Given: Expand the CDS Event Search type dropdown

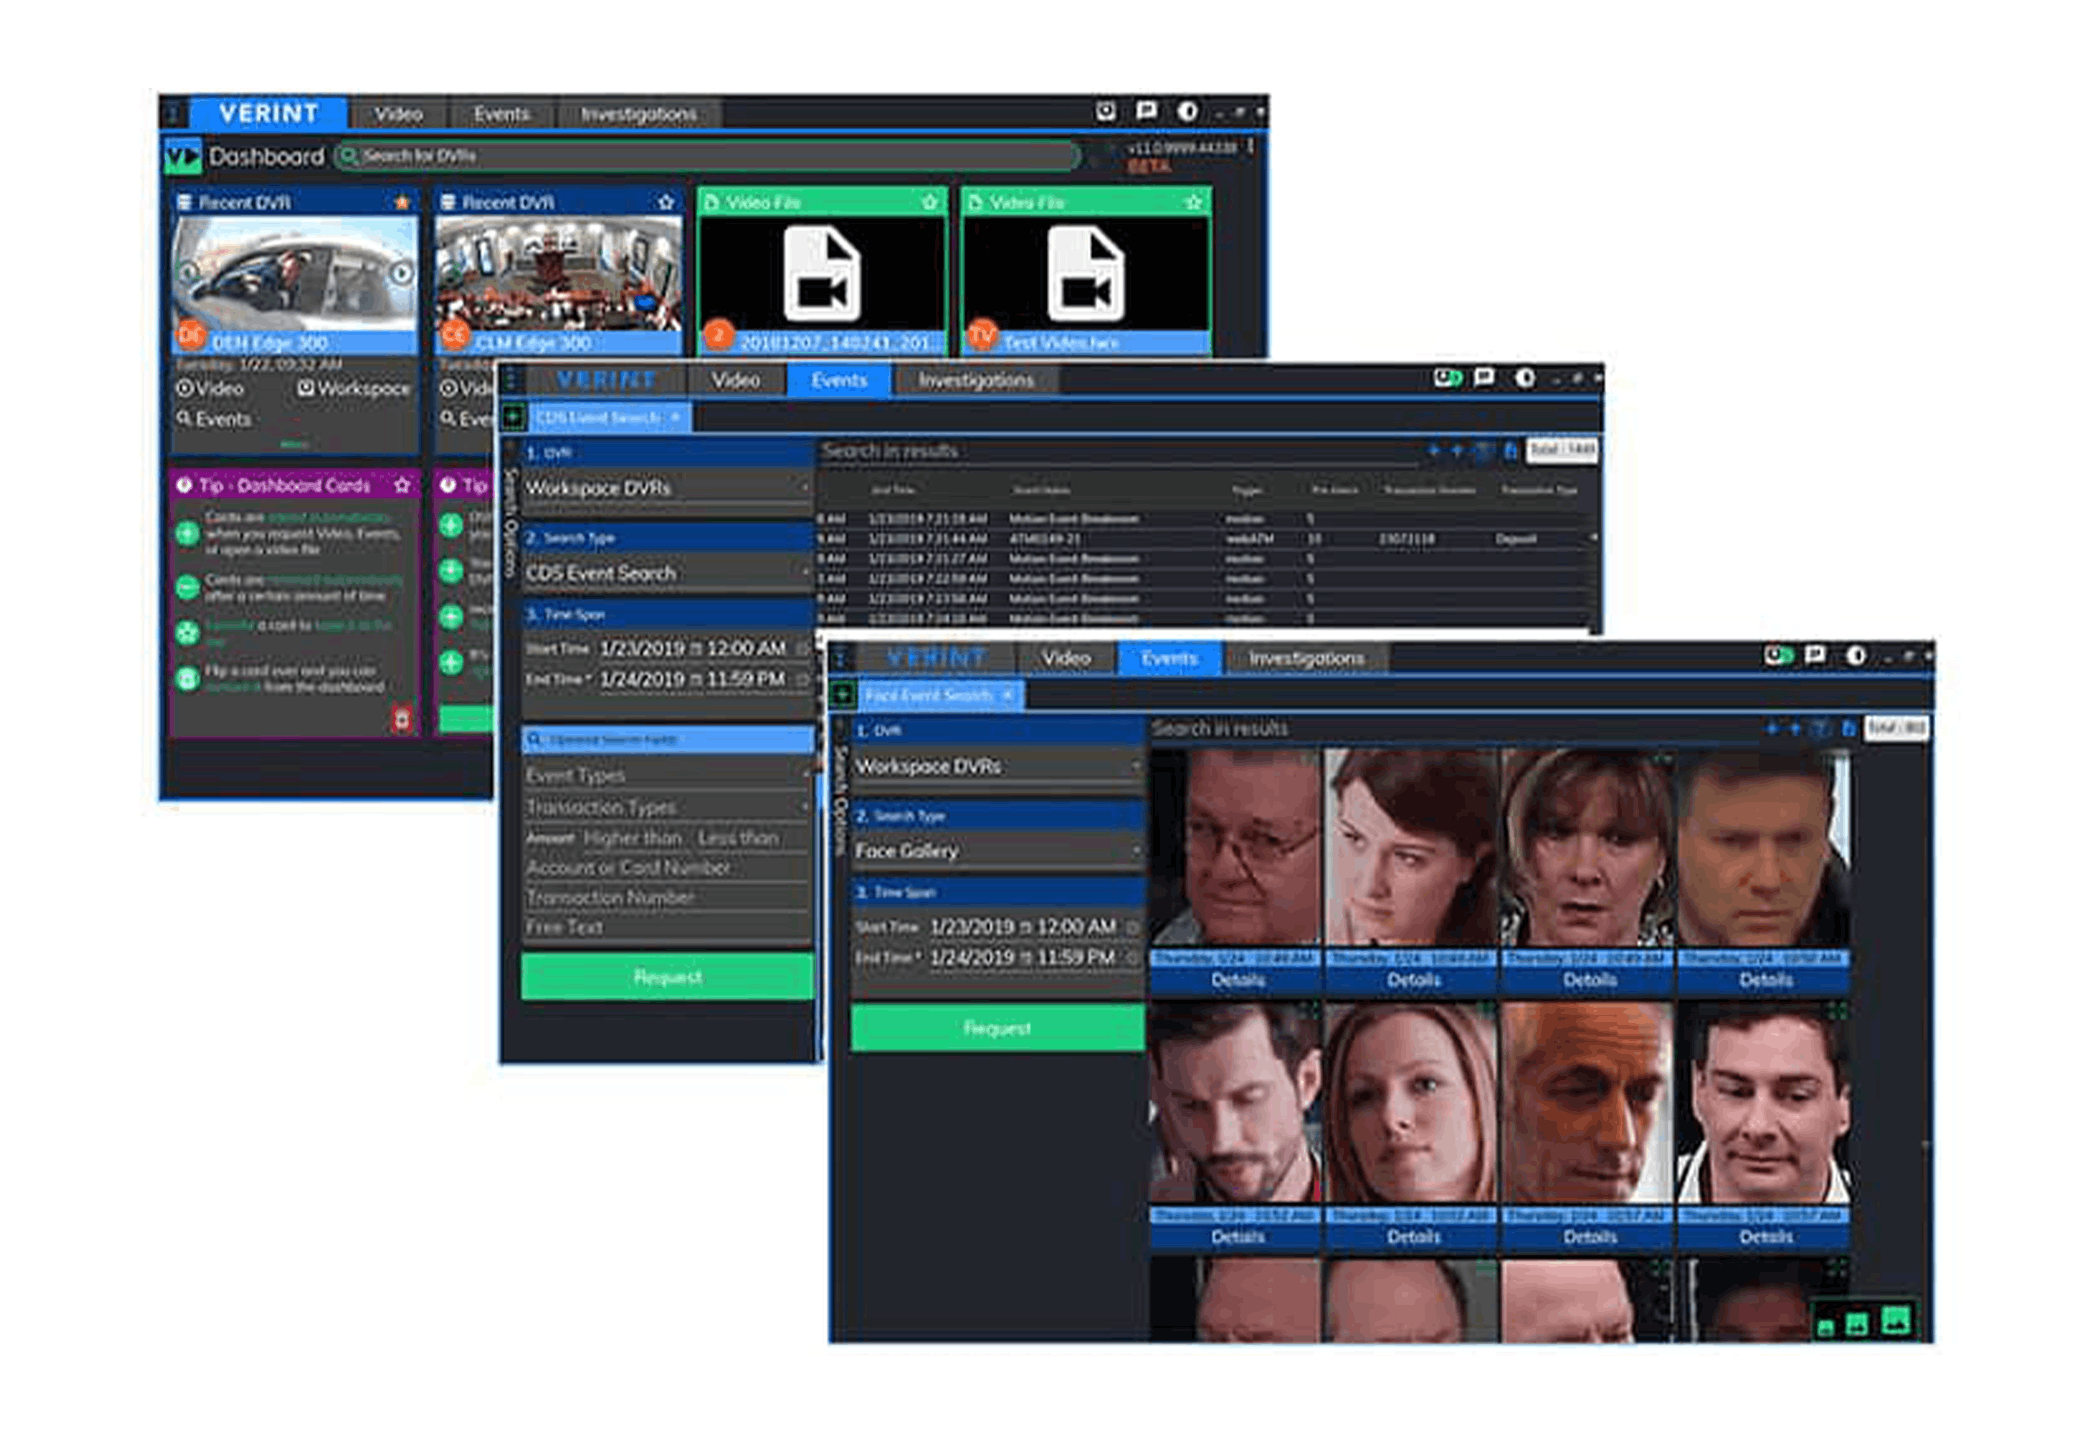Looking at the screenshot, I should click(804, 573).
